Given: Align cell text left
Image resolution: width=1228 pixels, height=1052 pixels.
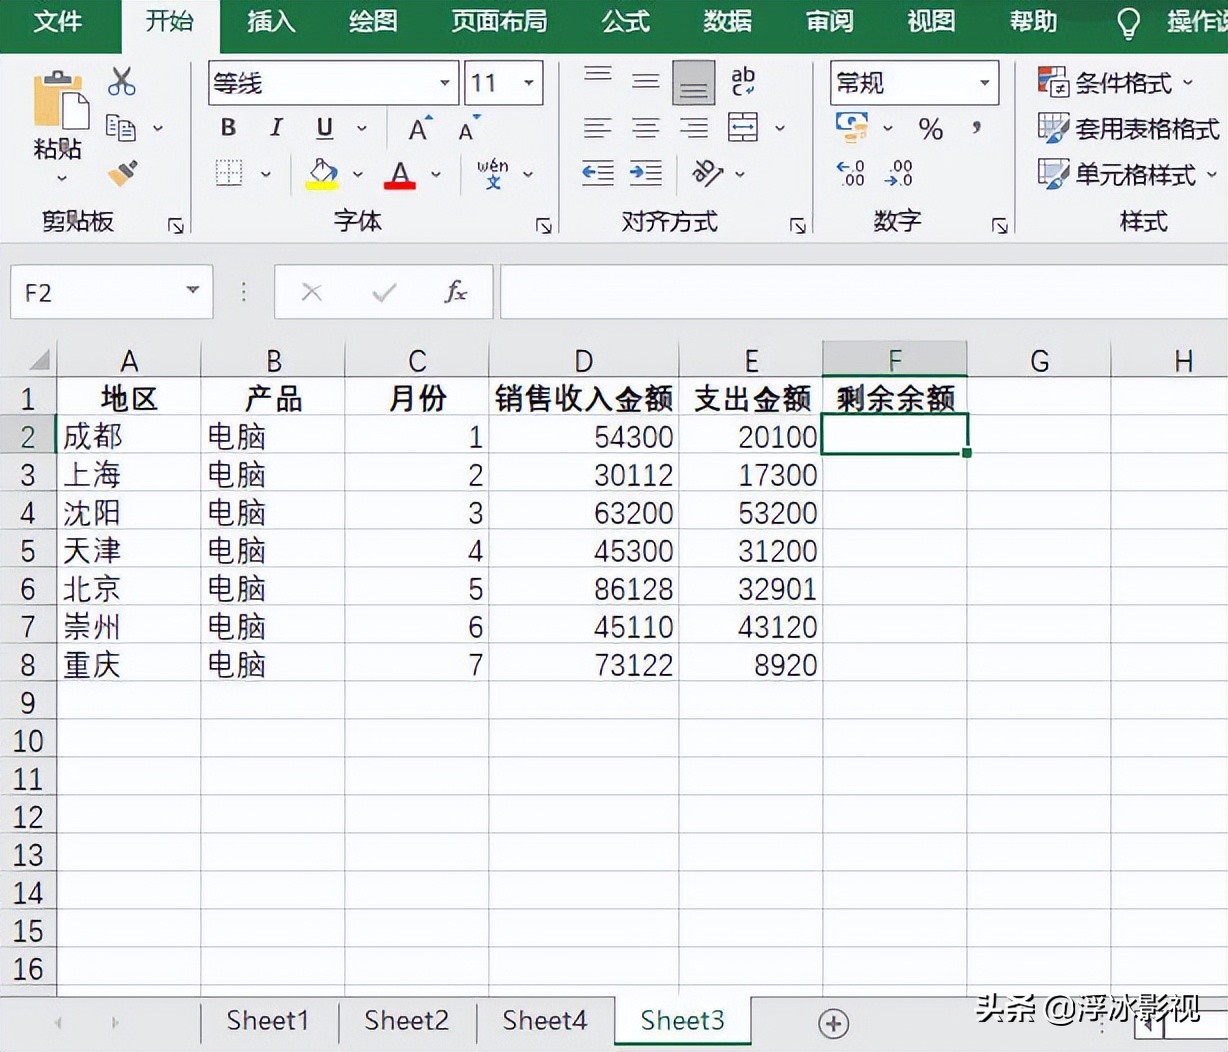Looking at the screenshot, I should coord(598,128).
